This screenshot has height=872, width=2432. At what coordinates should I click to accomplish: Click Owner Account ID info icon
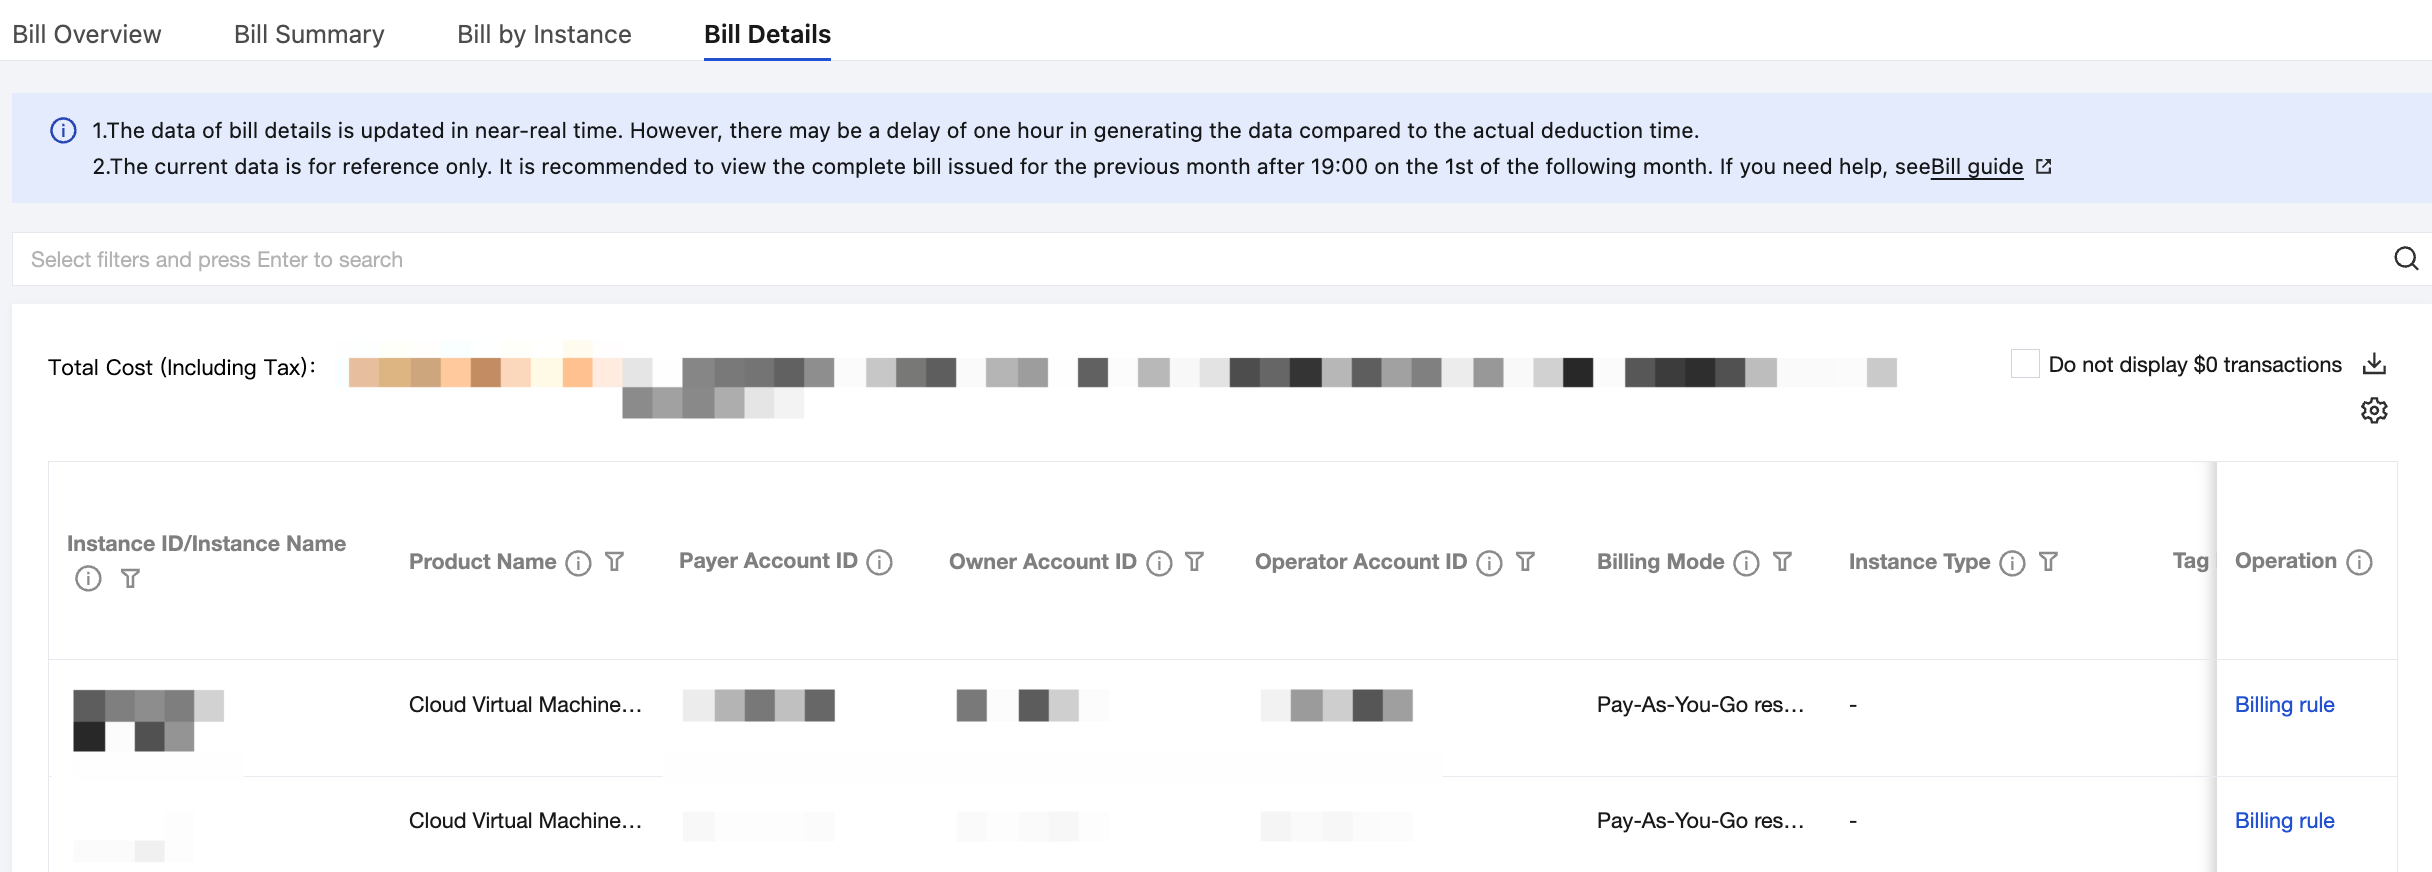pos(1159,563)
